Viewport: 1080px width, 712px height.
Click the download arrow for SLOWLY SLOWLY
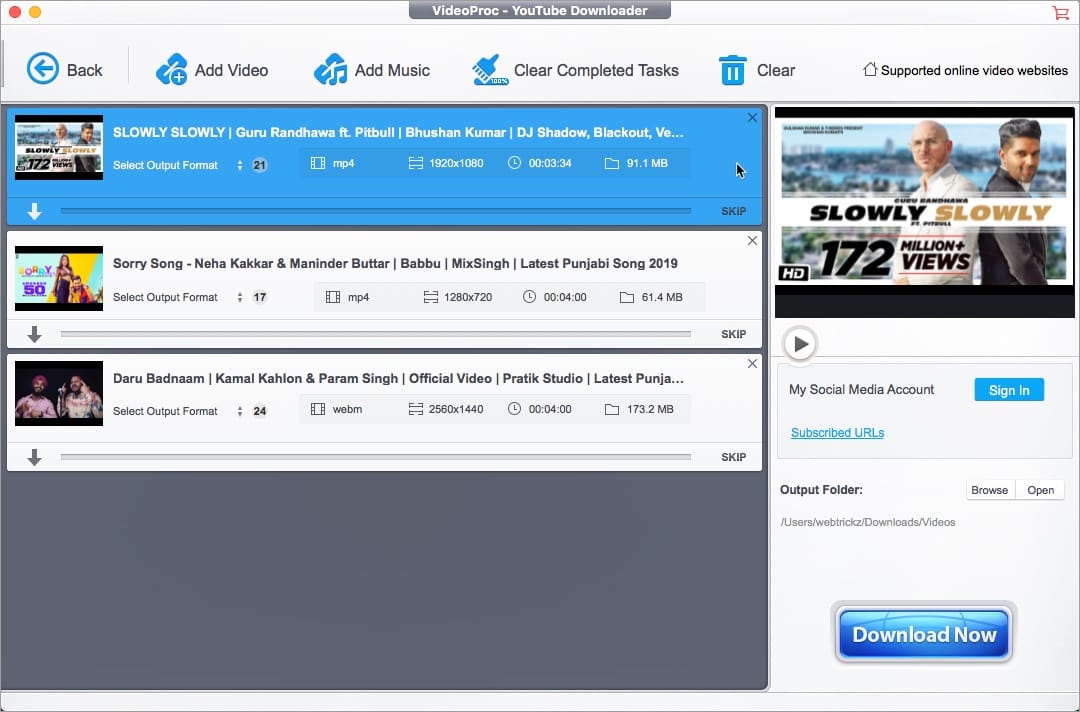(34, 211)
